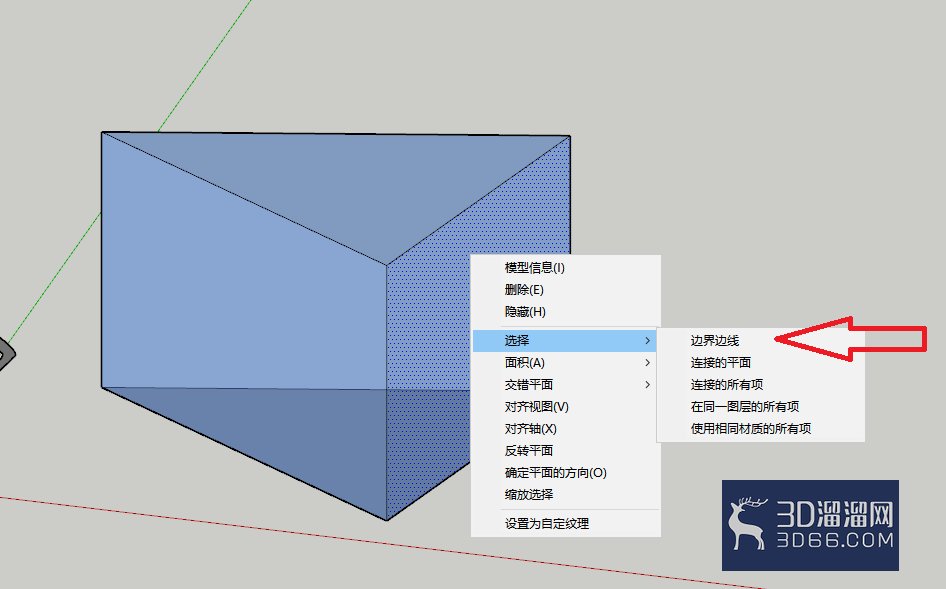Expand the 面积(A) submenu arrow

coord(647,363)
